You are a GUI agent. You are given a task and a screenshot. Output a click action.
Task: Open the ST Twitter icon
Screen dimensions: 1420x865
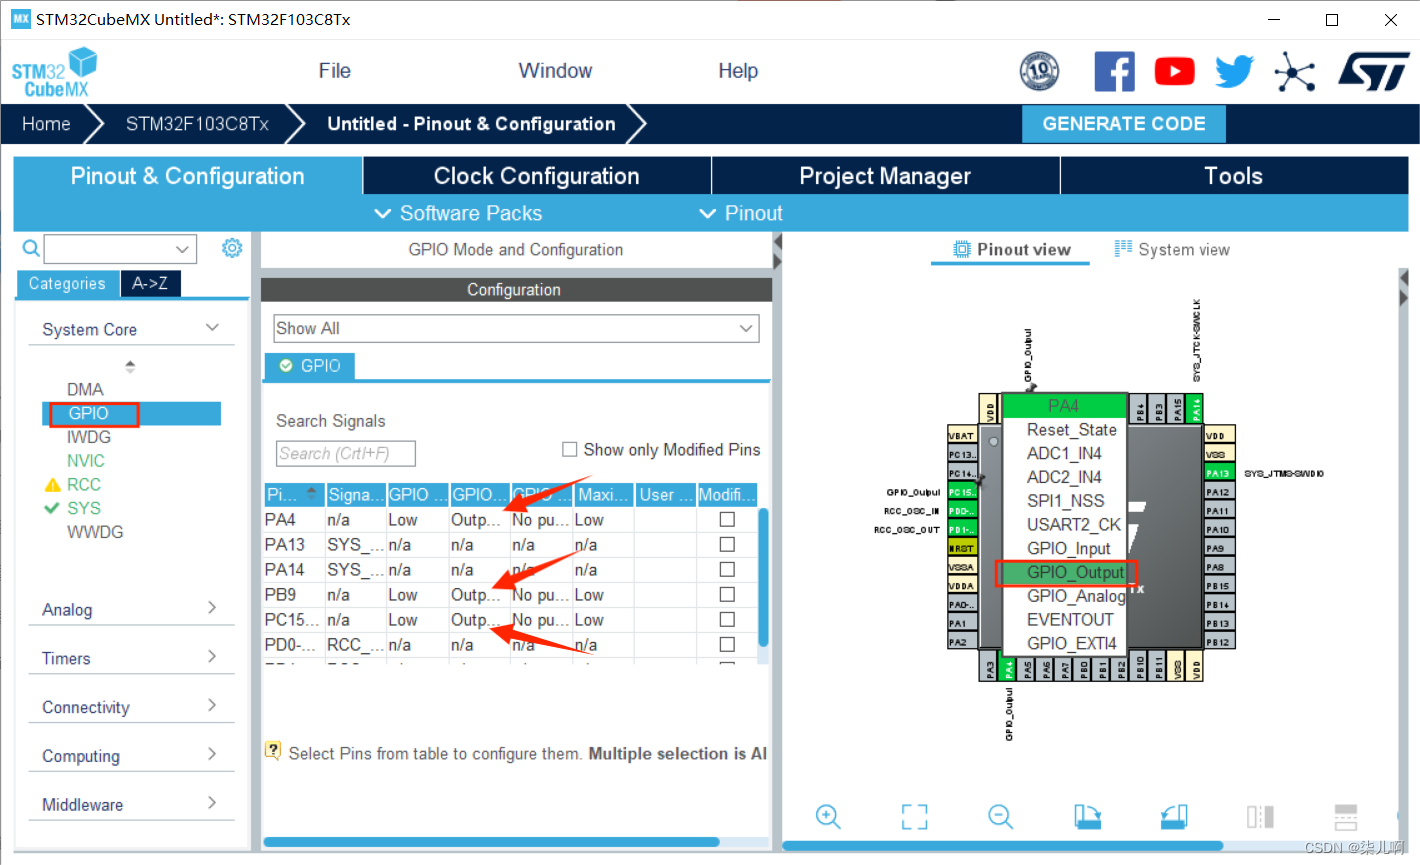(1234, 71)
